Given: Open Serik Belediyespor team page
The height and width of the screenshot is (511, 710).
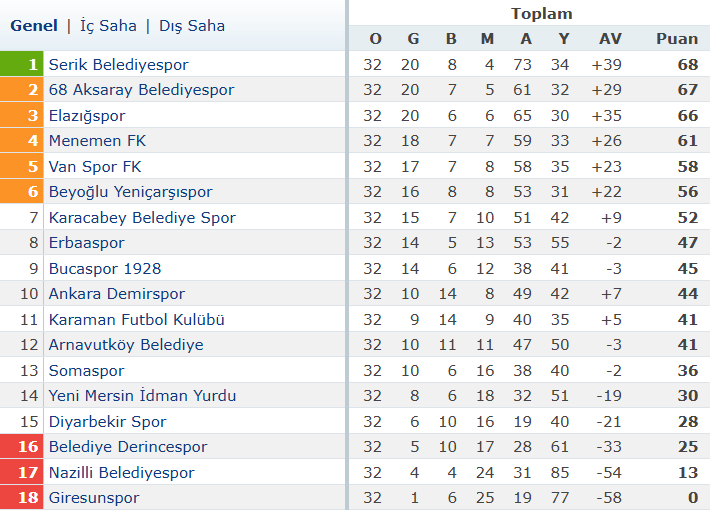Looking at the screenshot, I should click(119, 65).
